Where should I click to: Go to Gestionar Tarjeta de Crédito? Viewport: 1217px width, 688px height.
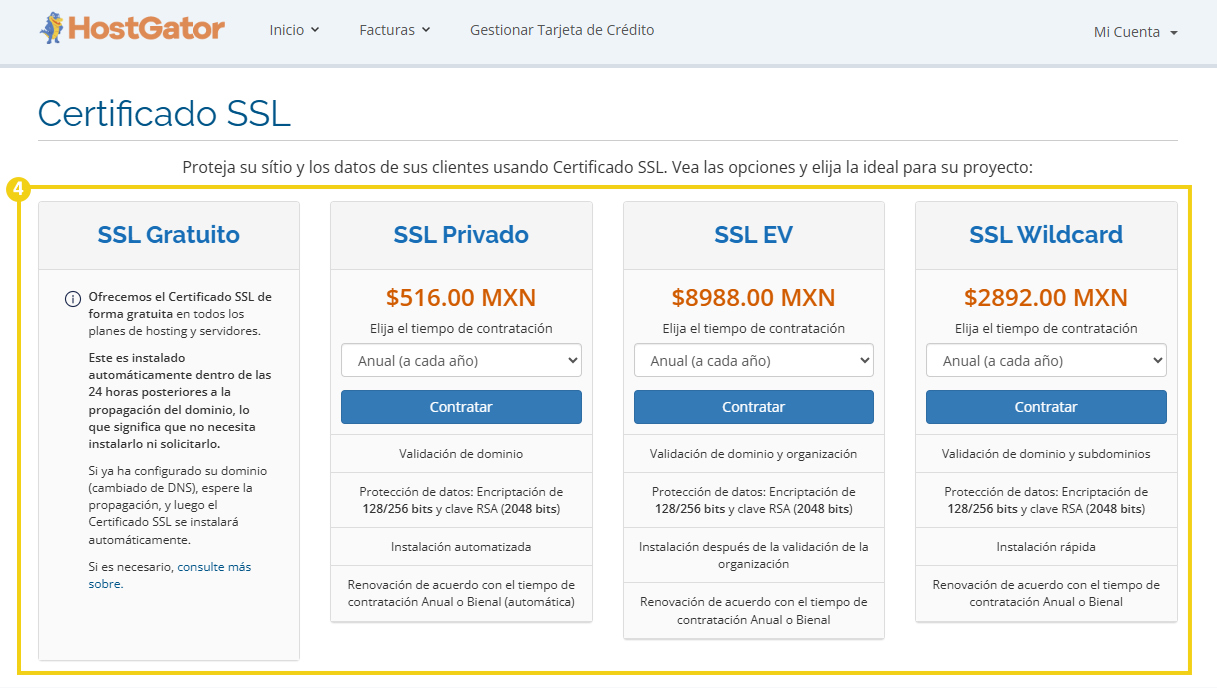562,30
